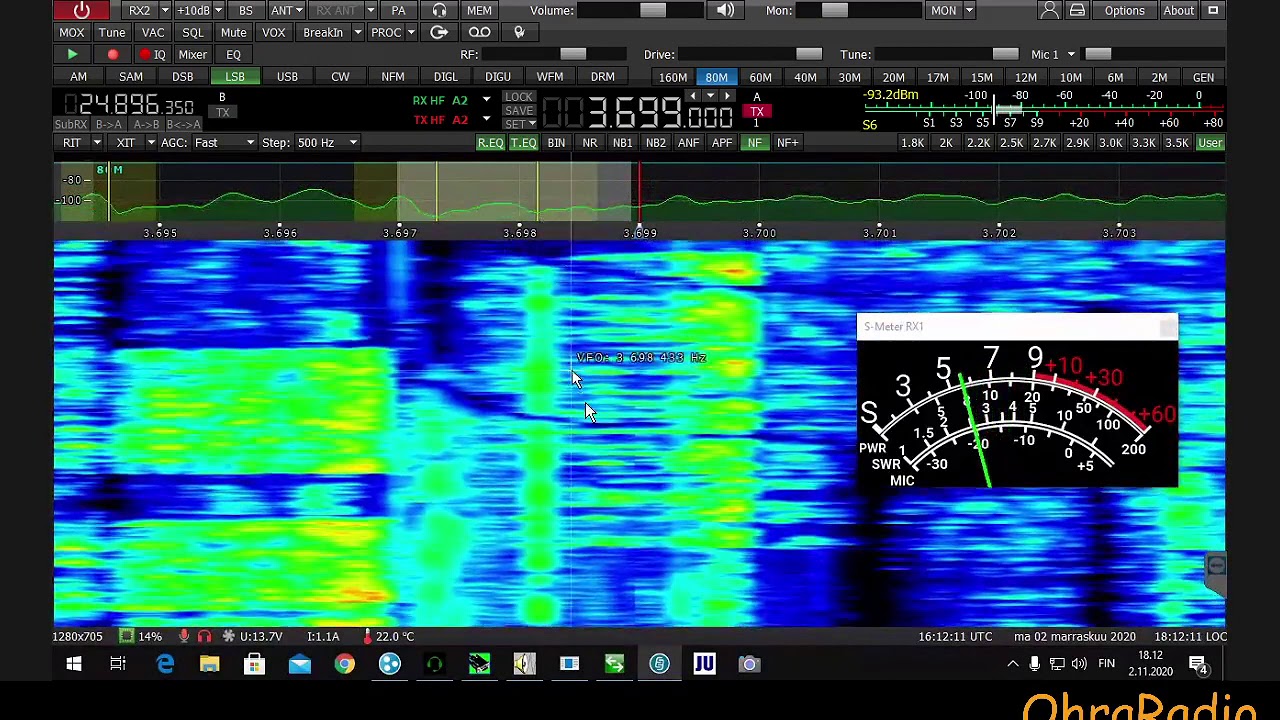
Task: Toggle MOX transmit
Action: pyautogui.click(x=71, y=32)
